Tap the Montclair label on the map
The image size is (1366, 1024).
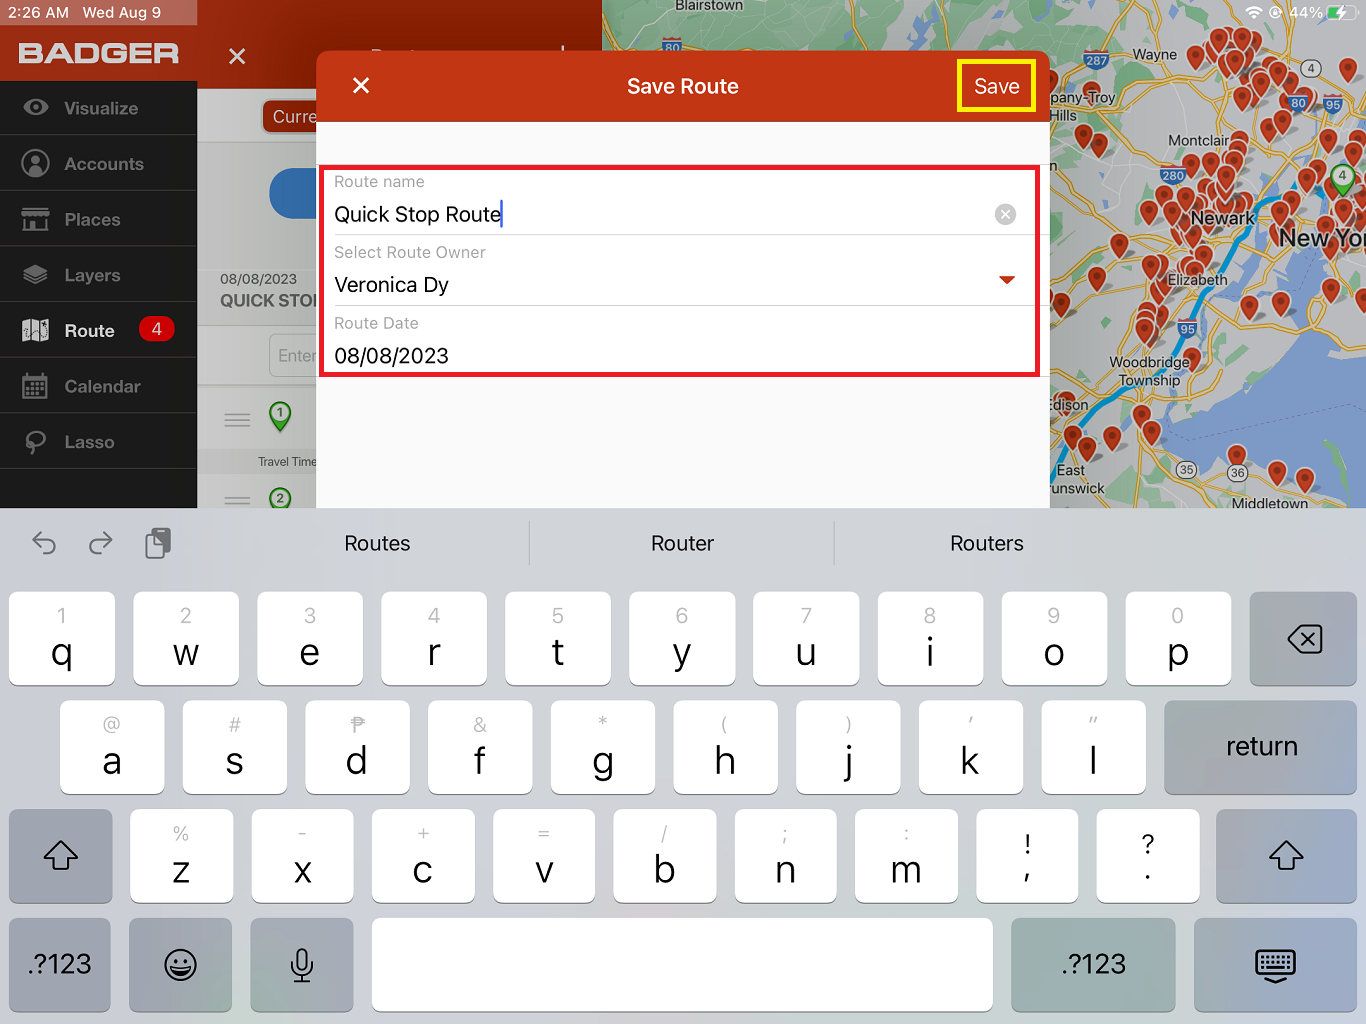point(1198,141)
